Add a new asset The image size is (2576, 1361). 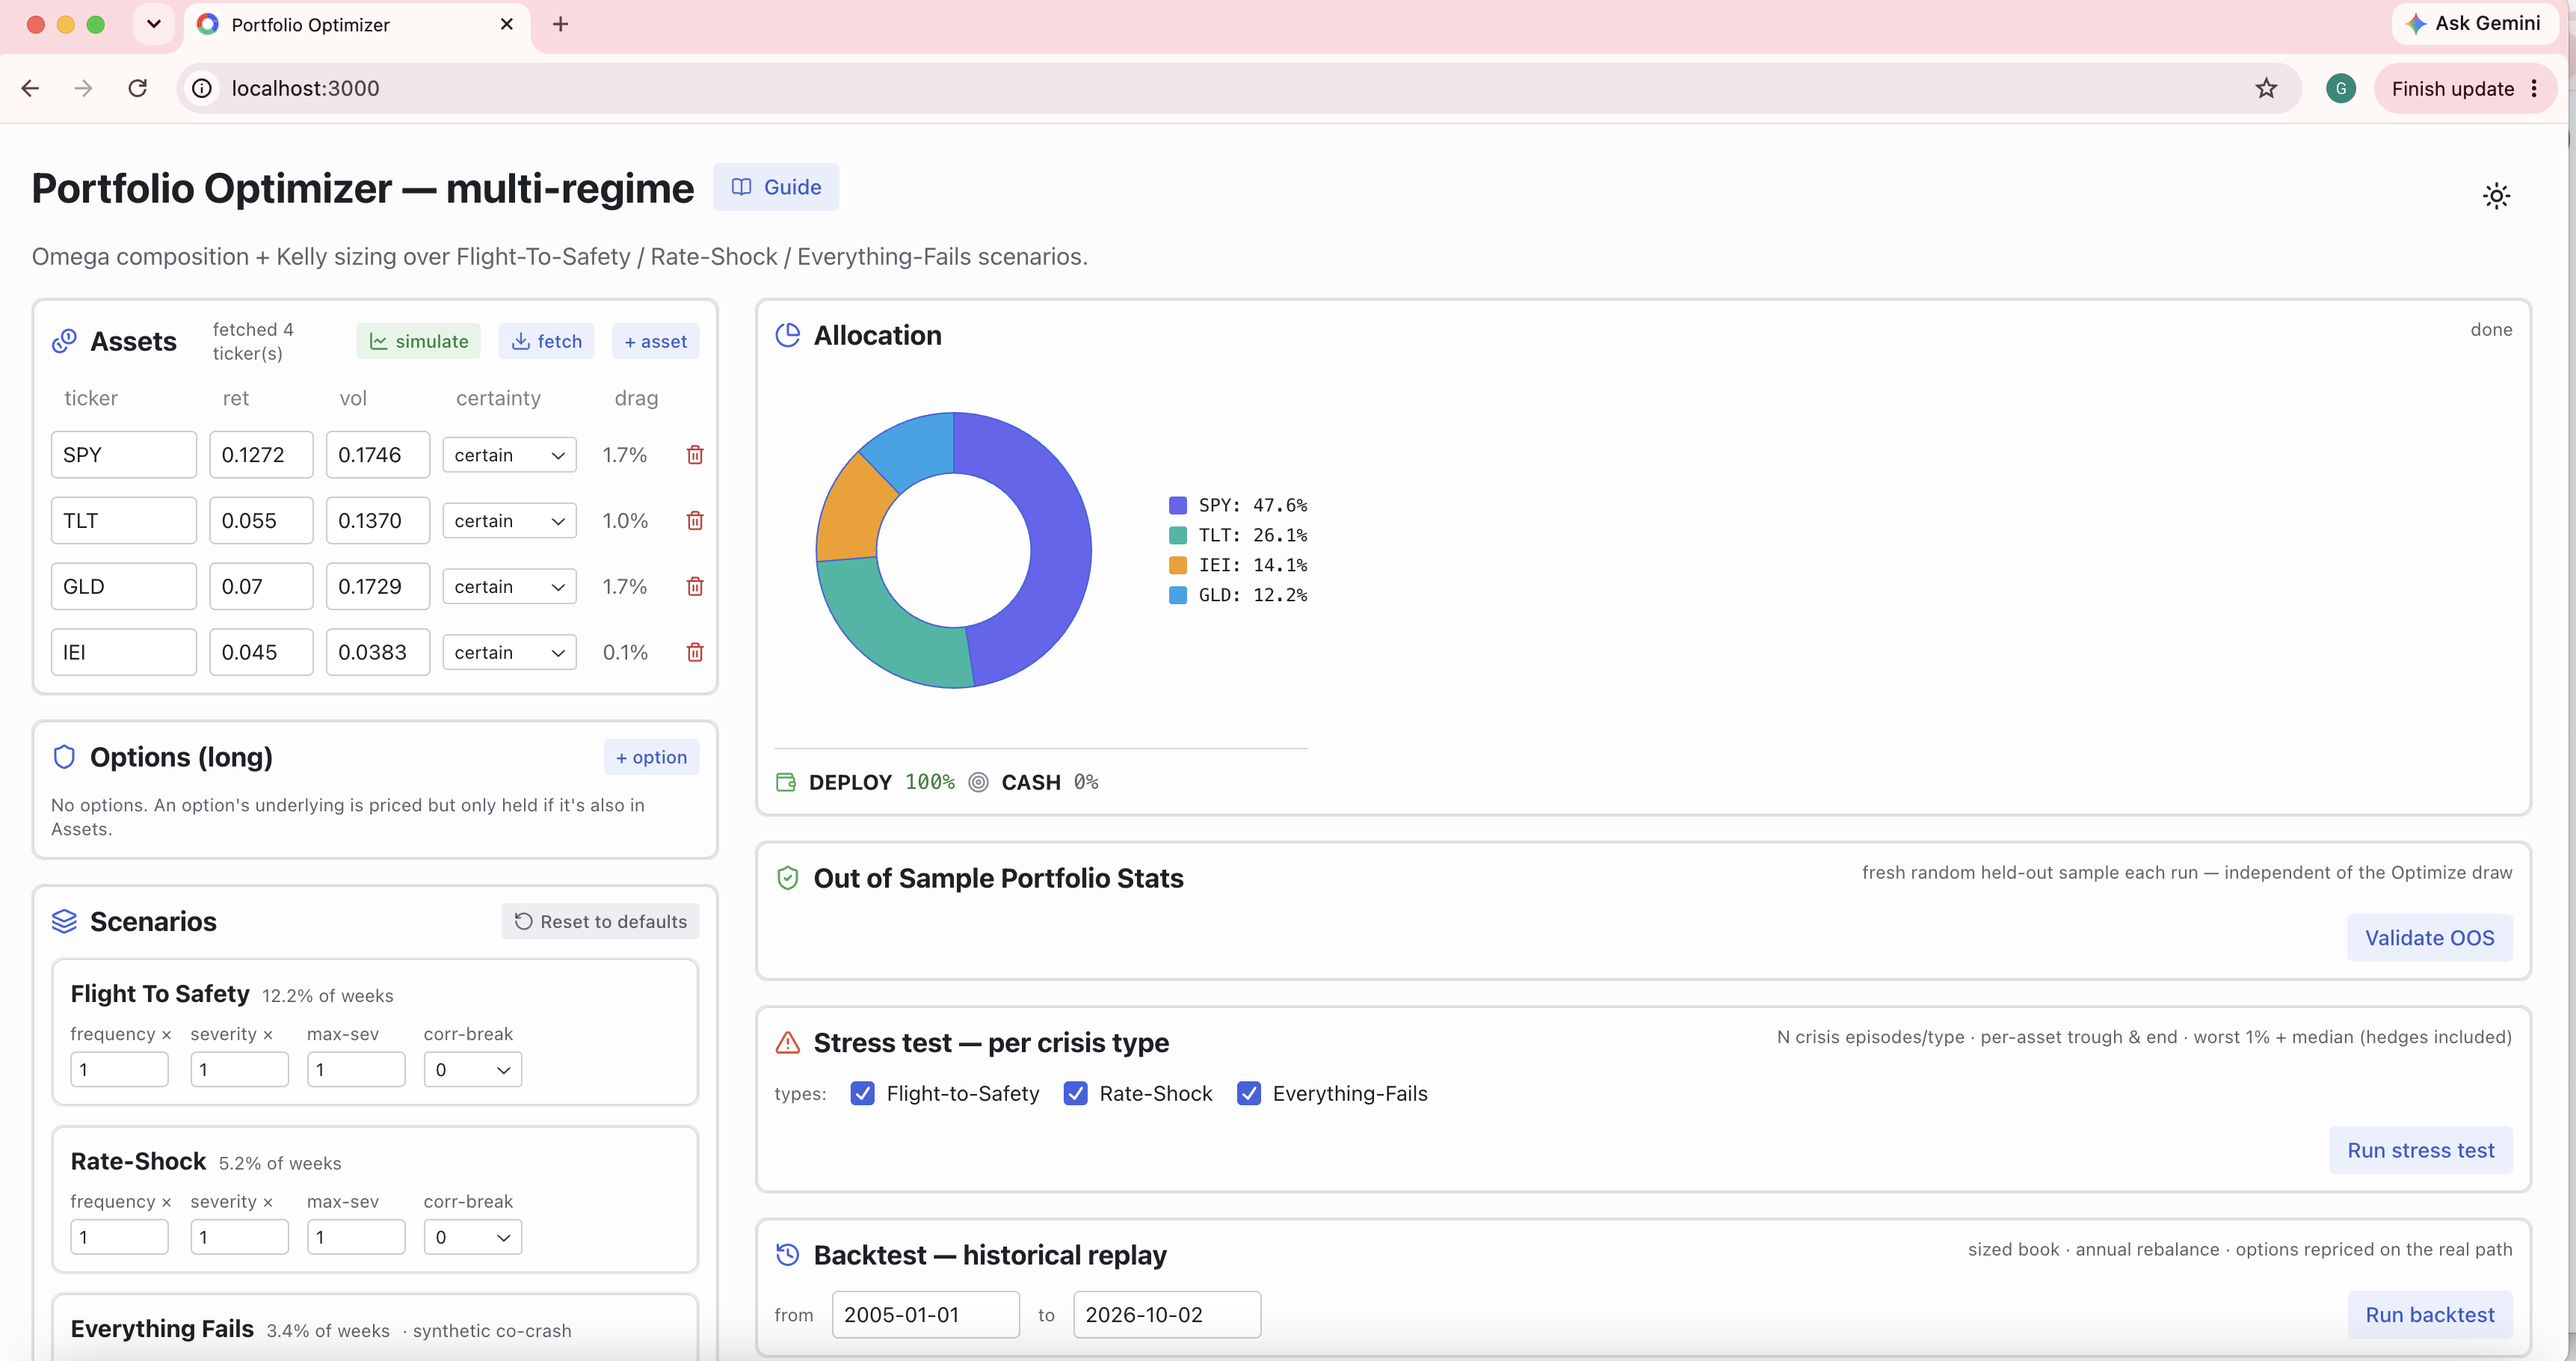point(655,341)
